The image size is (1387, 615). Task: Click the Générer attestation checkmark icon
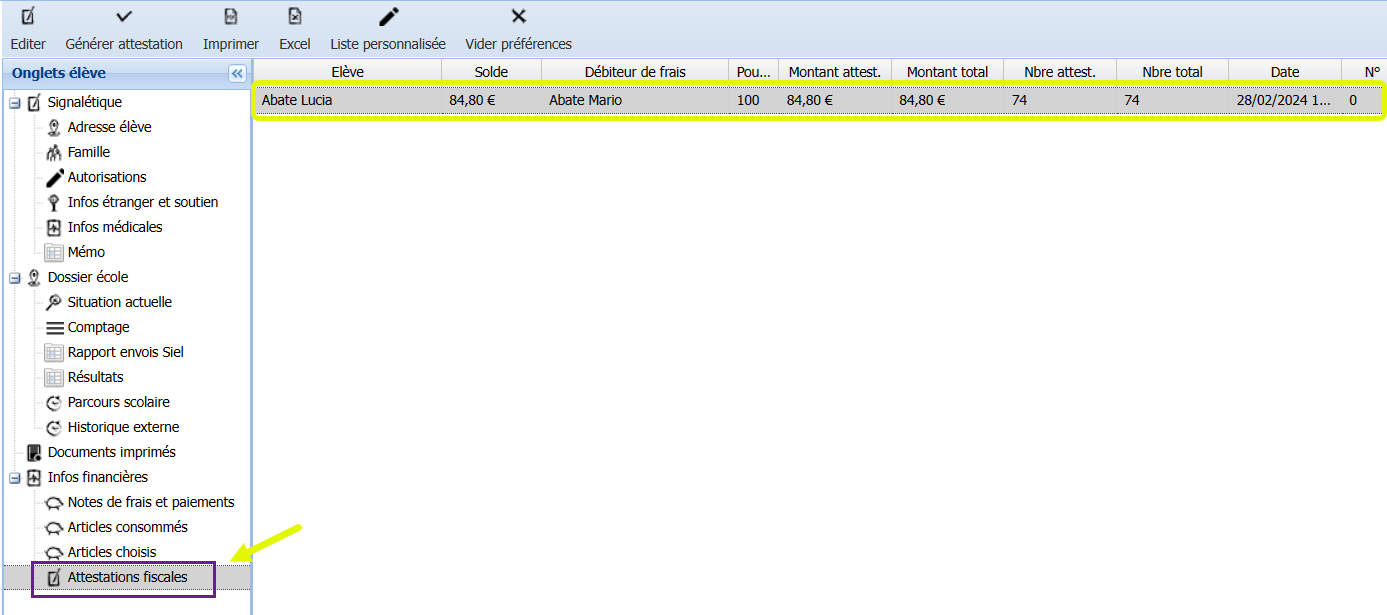pyautogui.click(x=124, y=17)
